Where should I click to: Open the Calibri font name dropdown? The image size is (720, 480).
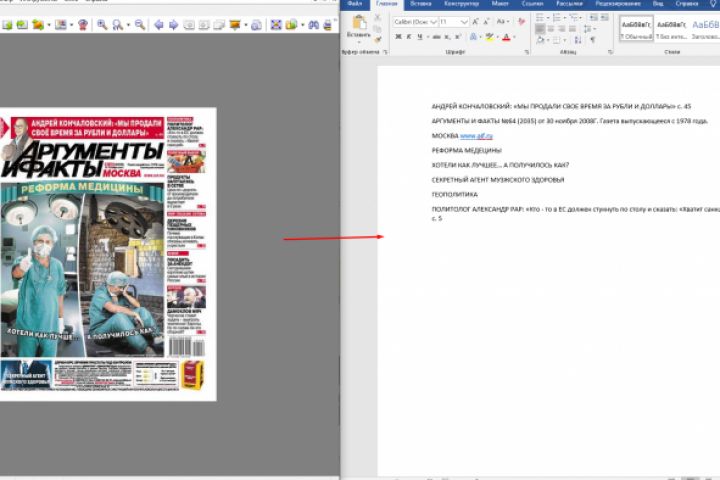point(433,22)
